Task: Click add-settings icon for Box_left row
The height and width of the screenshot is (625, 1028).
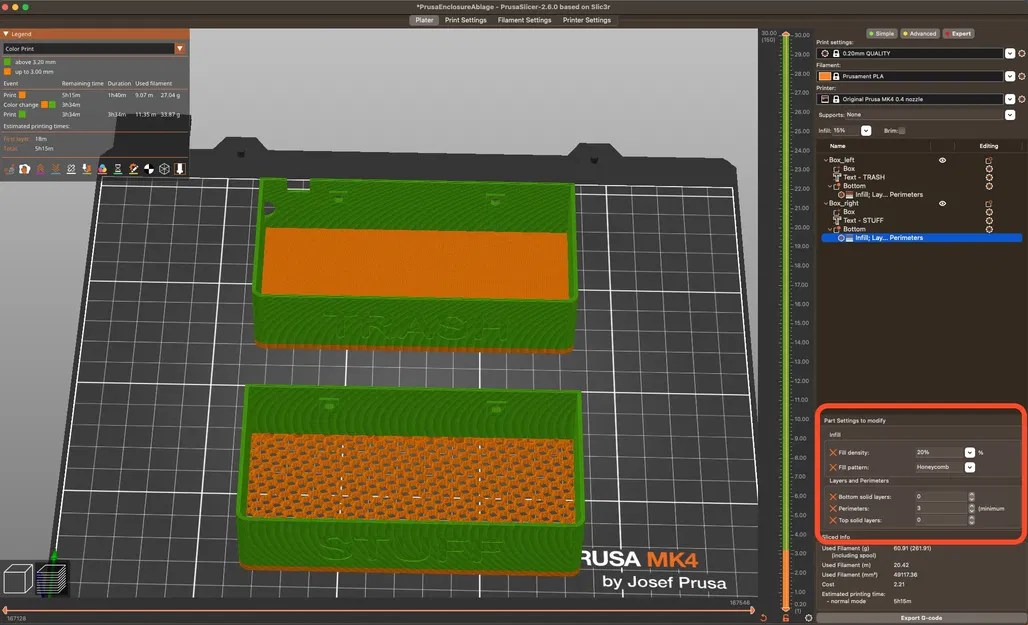Action: (989, 160)
